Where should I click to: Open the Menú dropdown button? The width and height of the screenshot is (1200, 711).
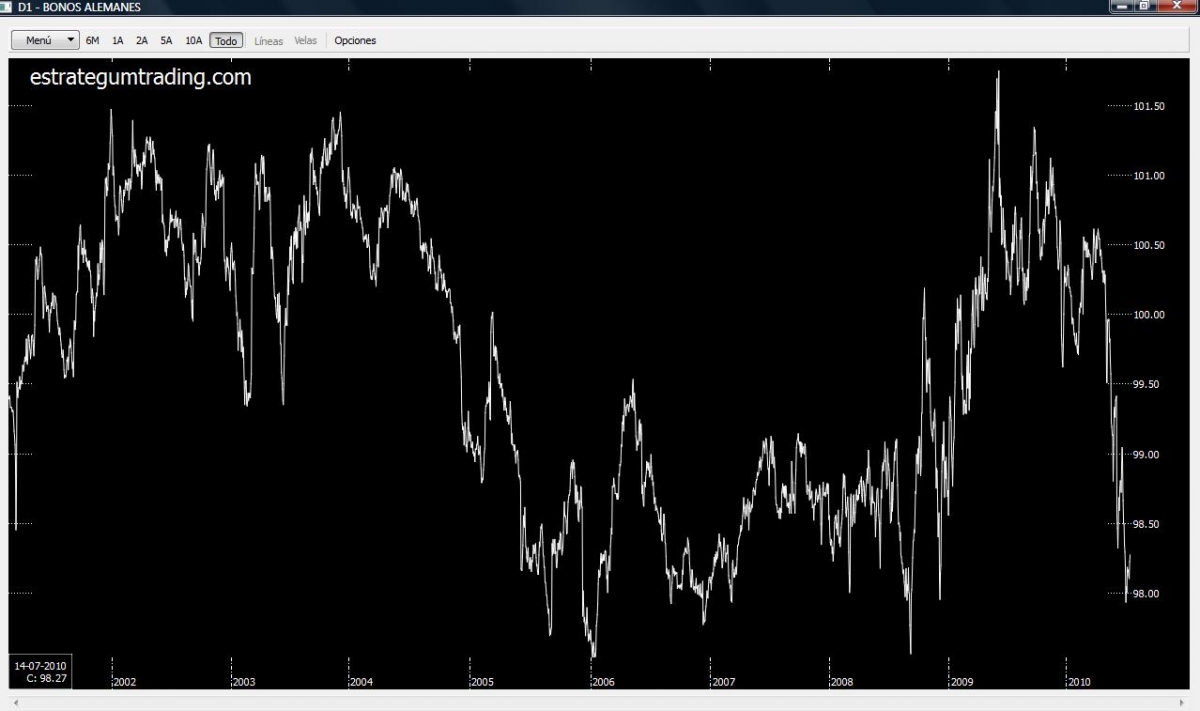click(45, 40)
